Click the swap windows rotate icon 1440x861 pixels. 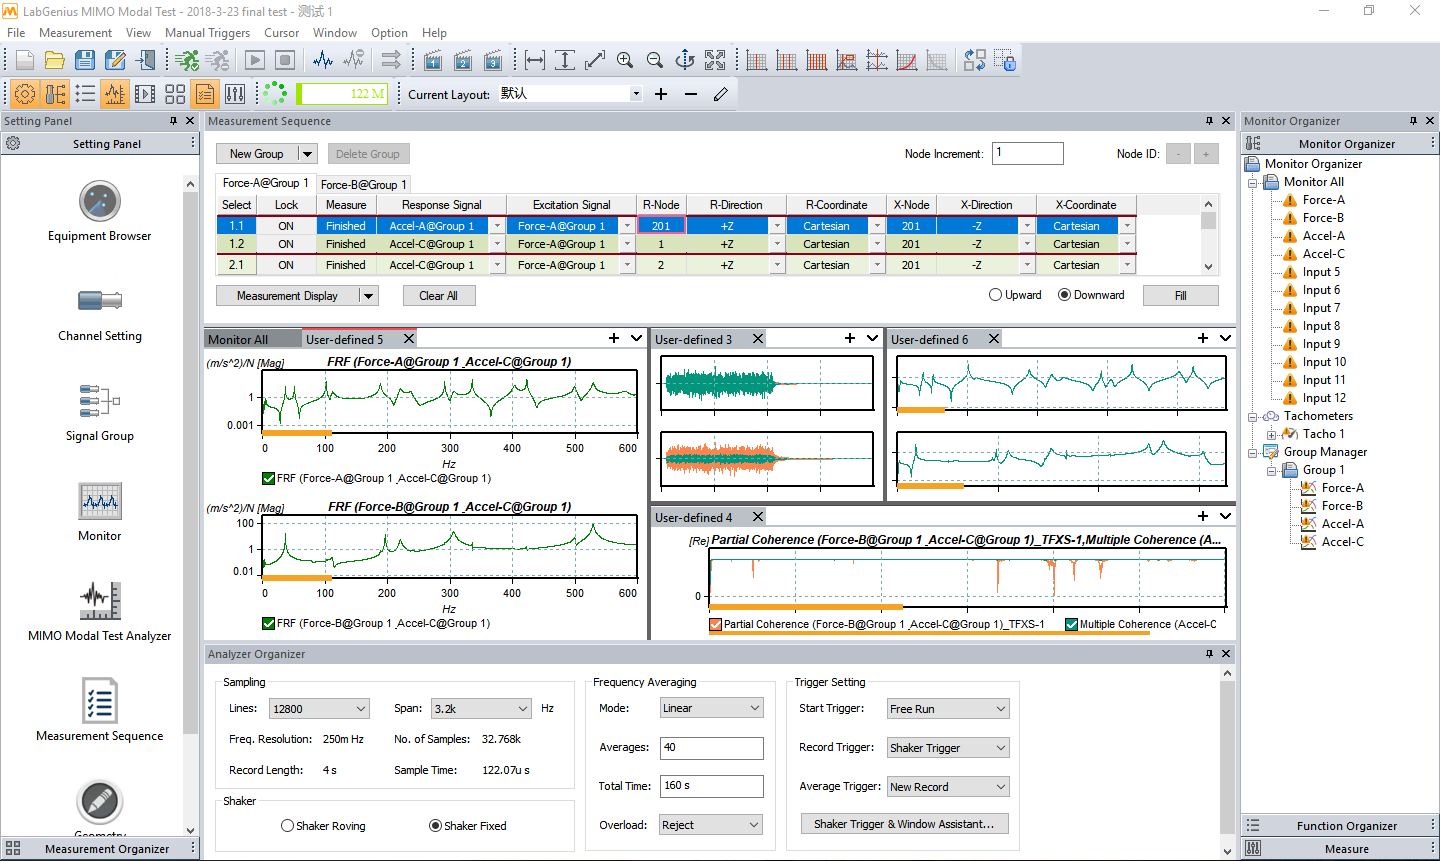click(x=975, y=60)
